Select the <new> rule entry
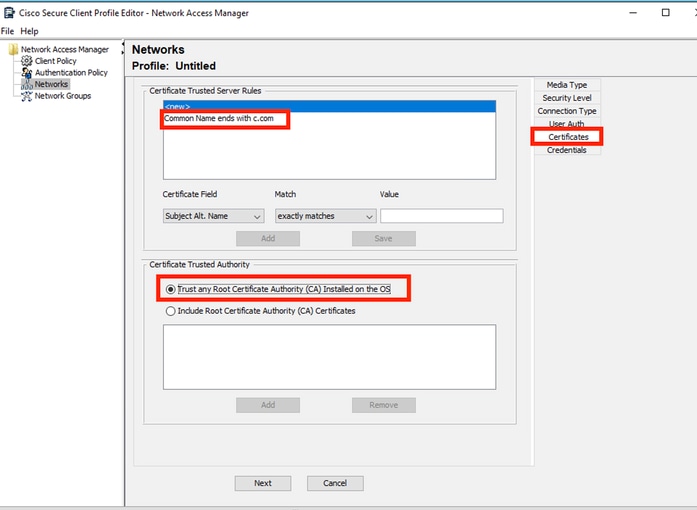The image size is (697, 510). [329, 106]
